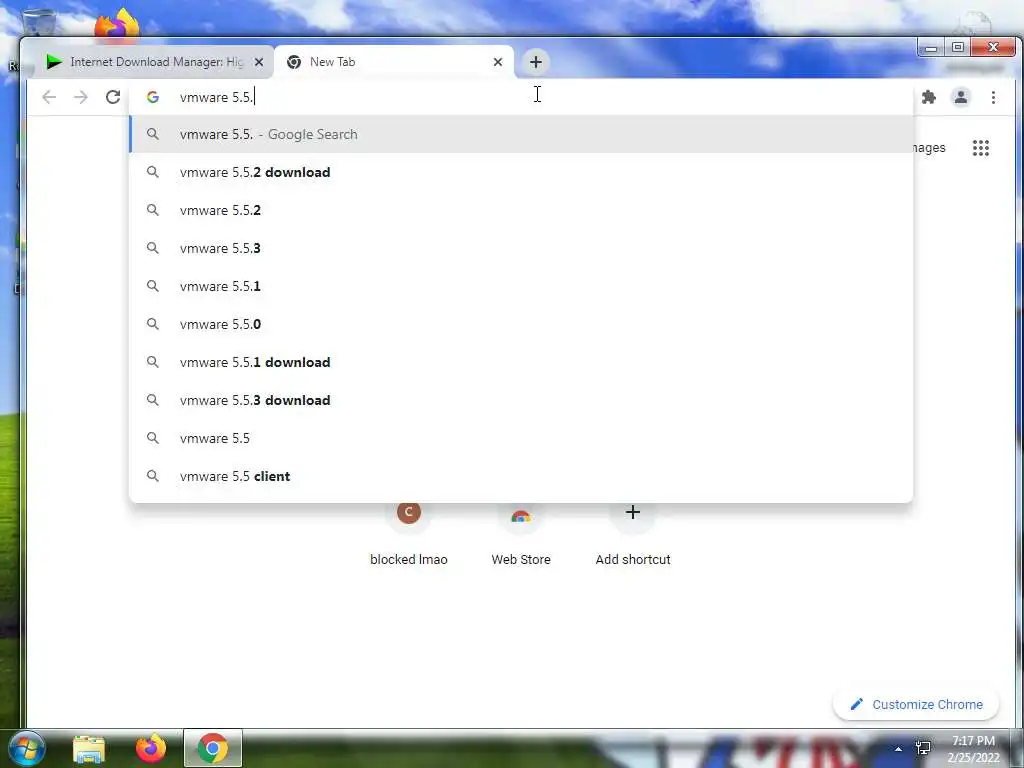Click the search icon beside 'vmware 5.5.0'
The width and height of the screenshot is (1024, 768).
[x=153, y=324]
